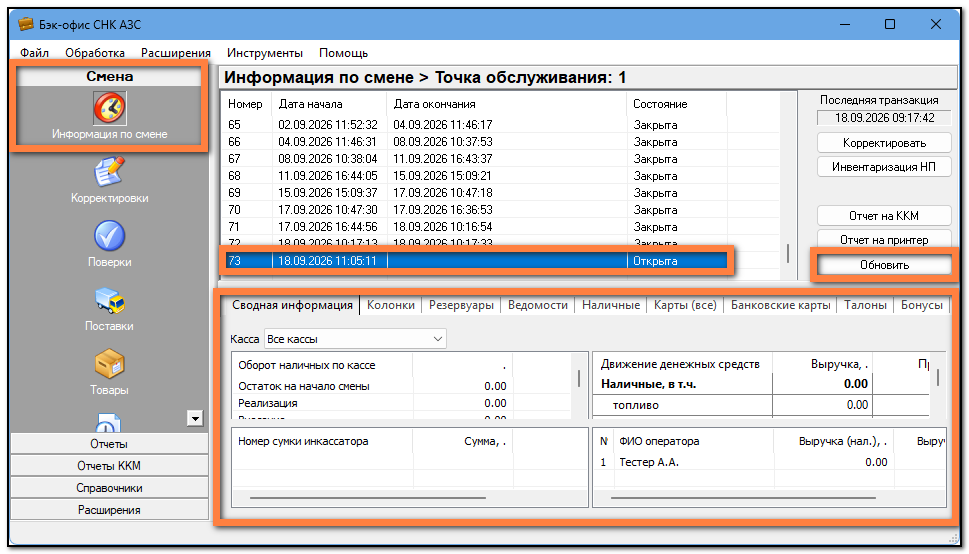Viewport: 969px width, 554px height.
Task: Click the Оборот наличных table scrollbar thumb
Action: (x=579, y=378)
